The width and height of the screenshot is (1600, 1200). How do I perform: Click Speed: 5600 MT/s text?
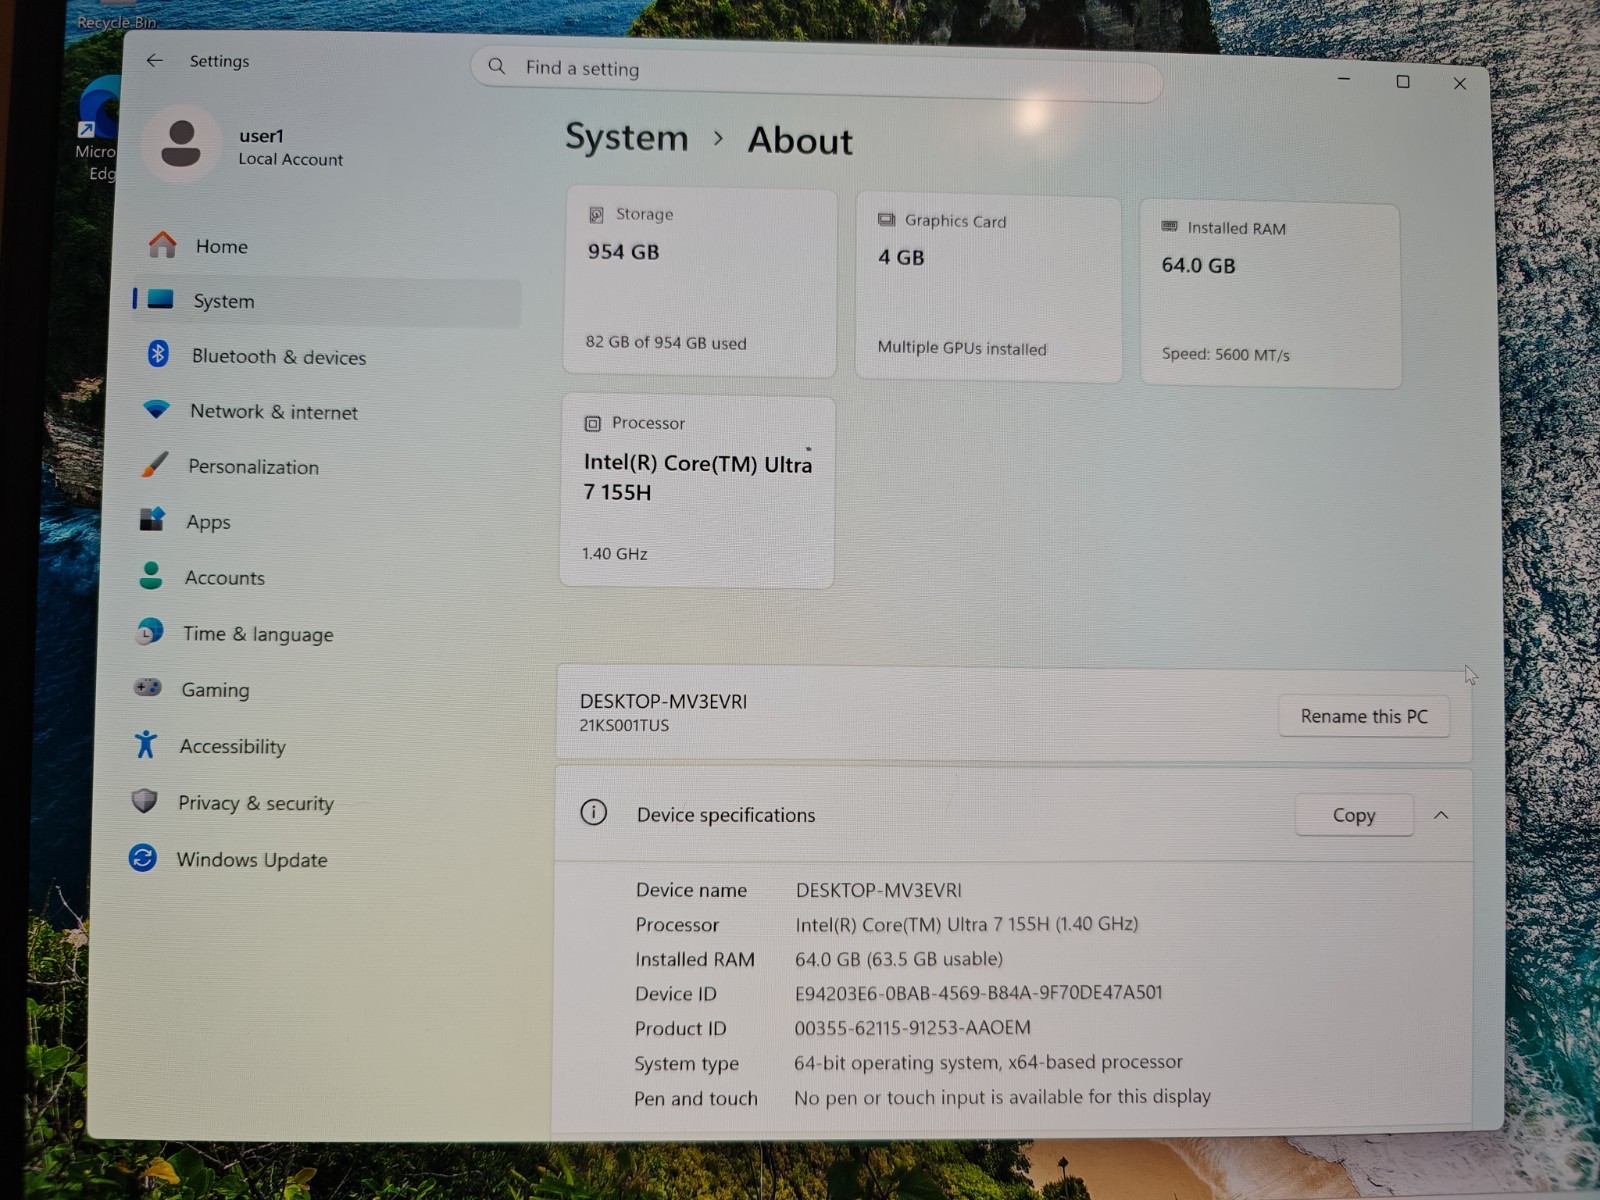(1226, 354)
